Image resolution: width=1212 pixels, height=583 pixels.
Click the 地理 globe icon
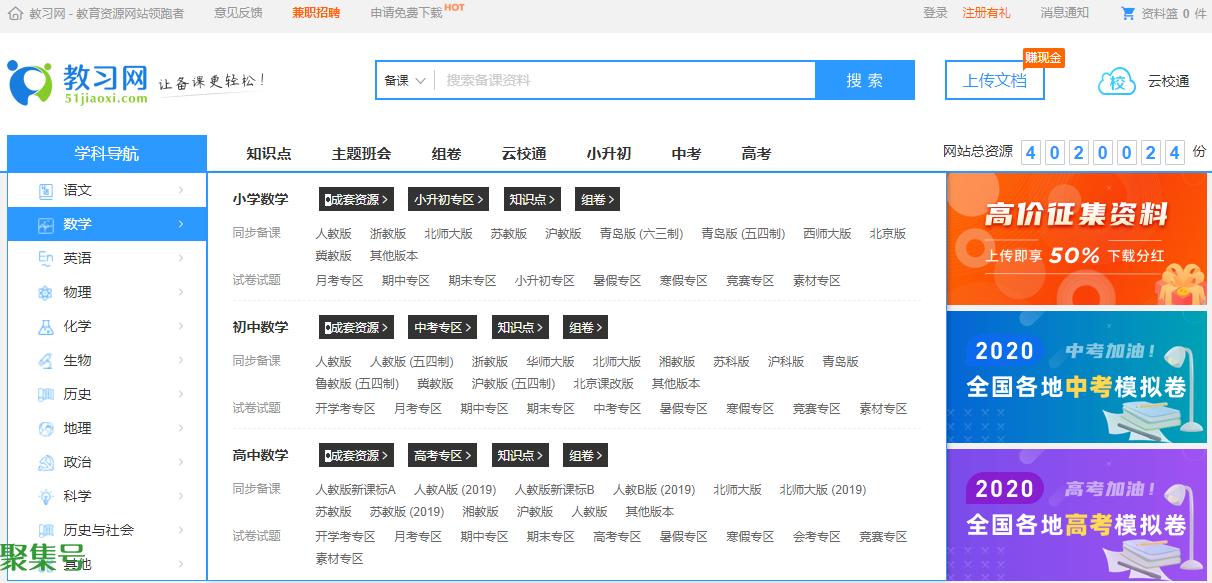(x=46, y=428)
